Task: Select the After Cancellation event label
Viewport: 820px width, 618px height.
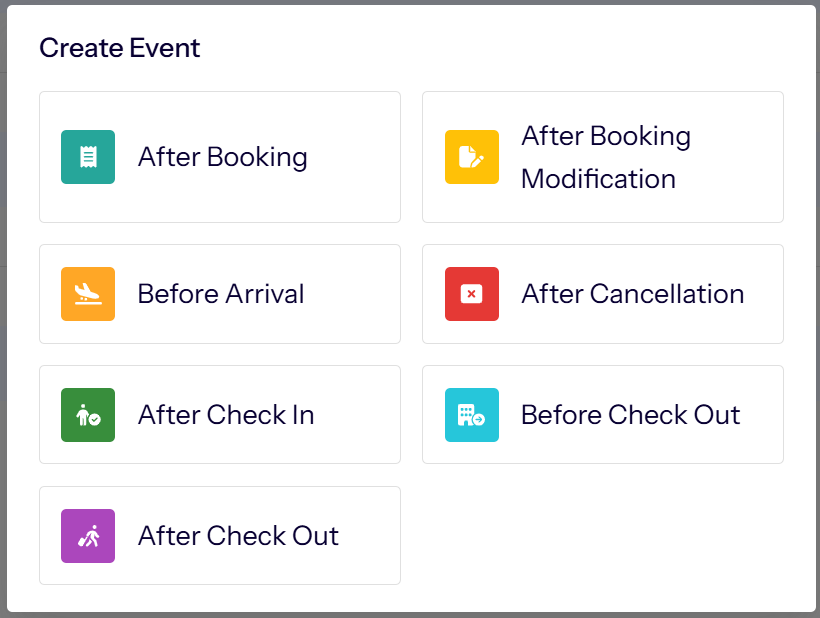Action: click(x=633, y=294)
